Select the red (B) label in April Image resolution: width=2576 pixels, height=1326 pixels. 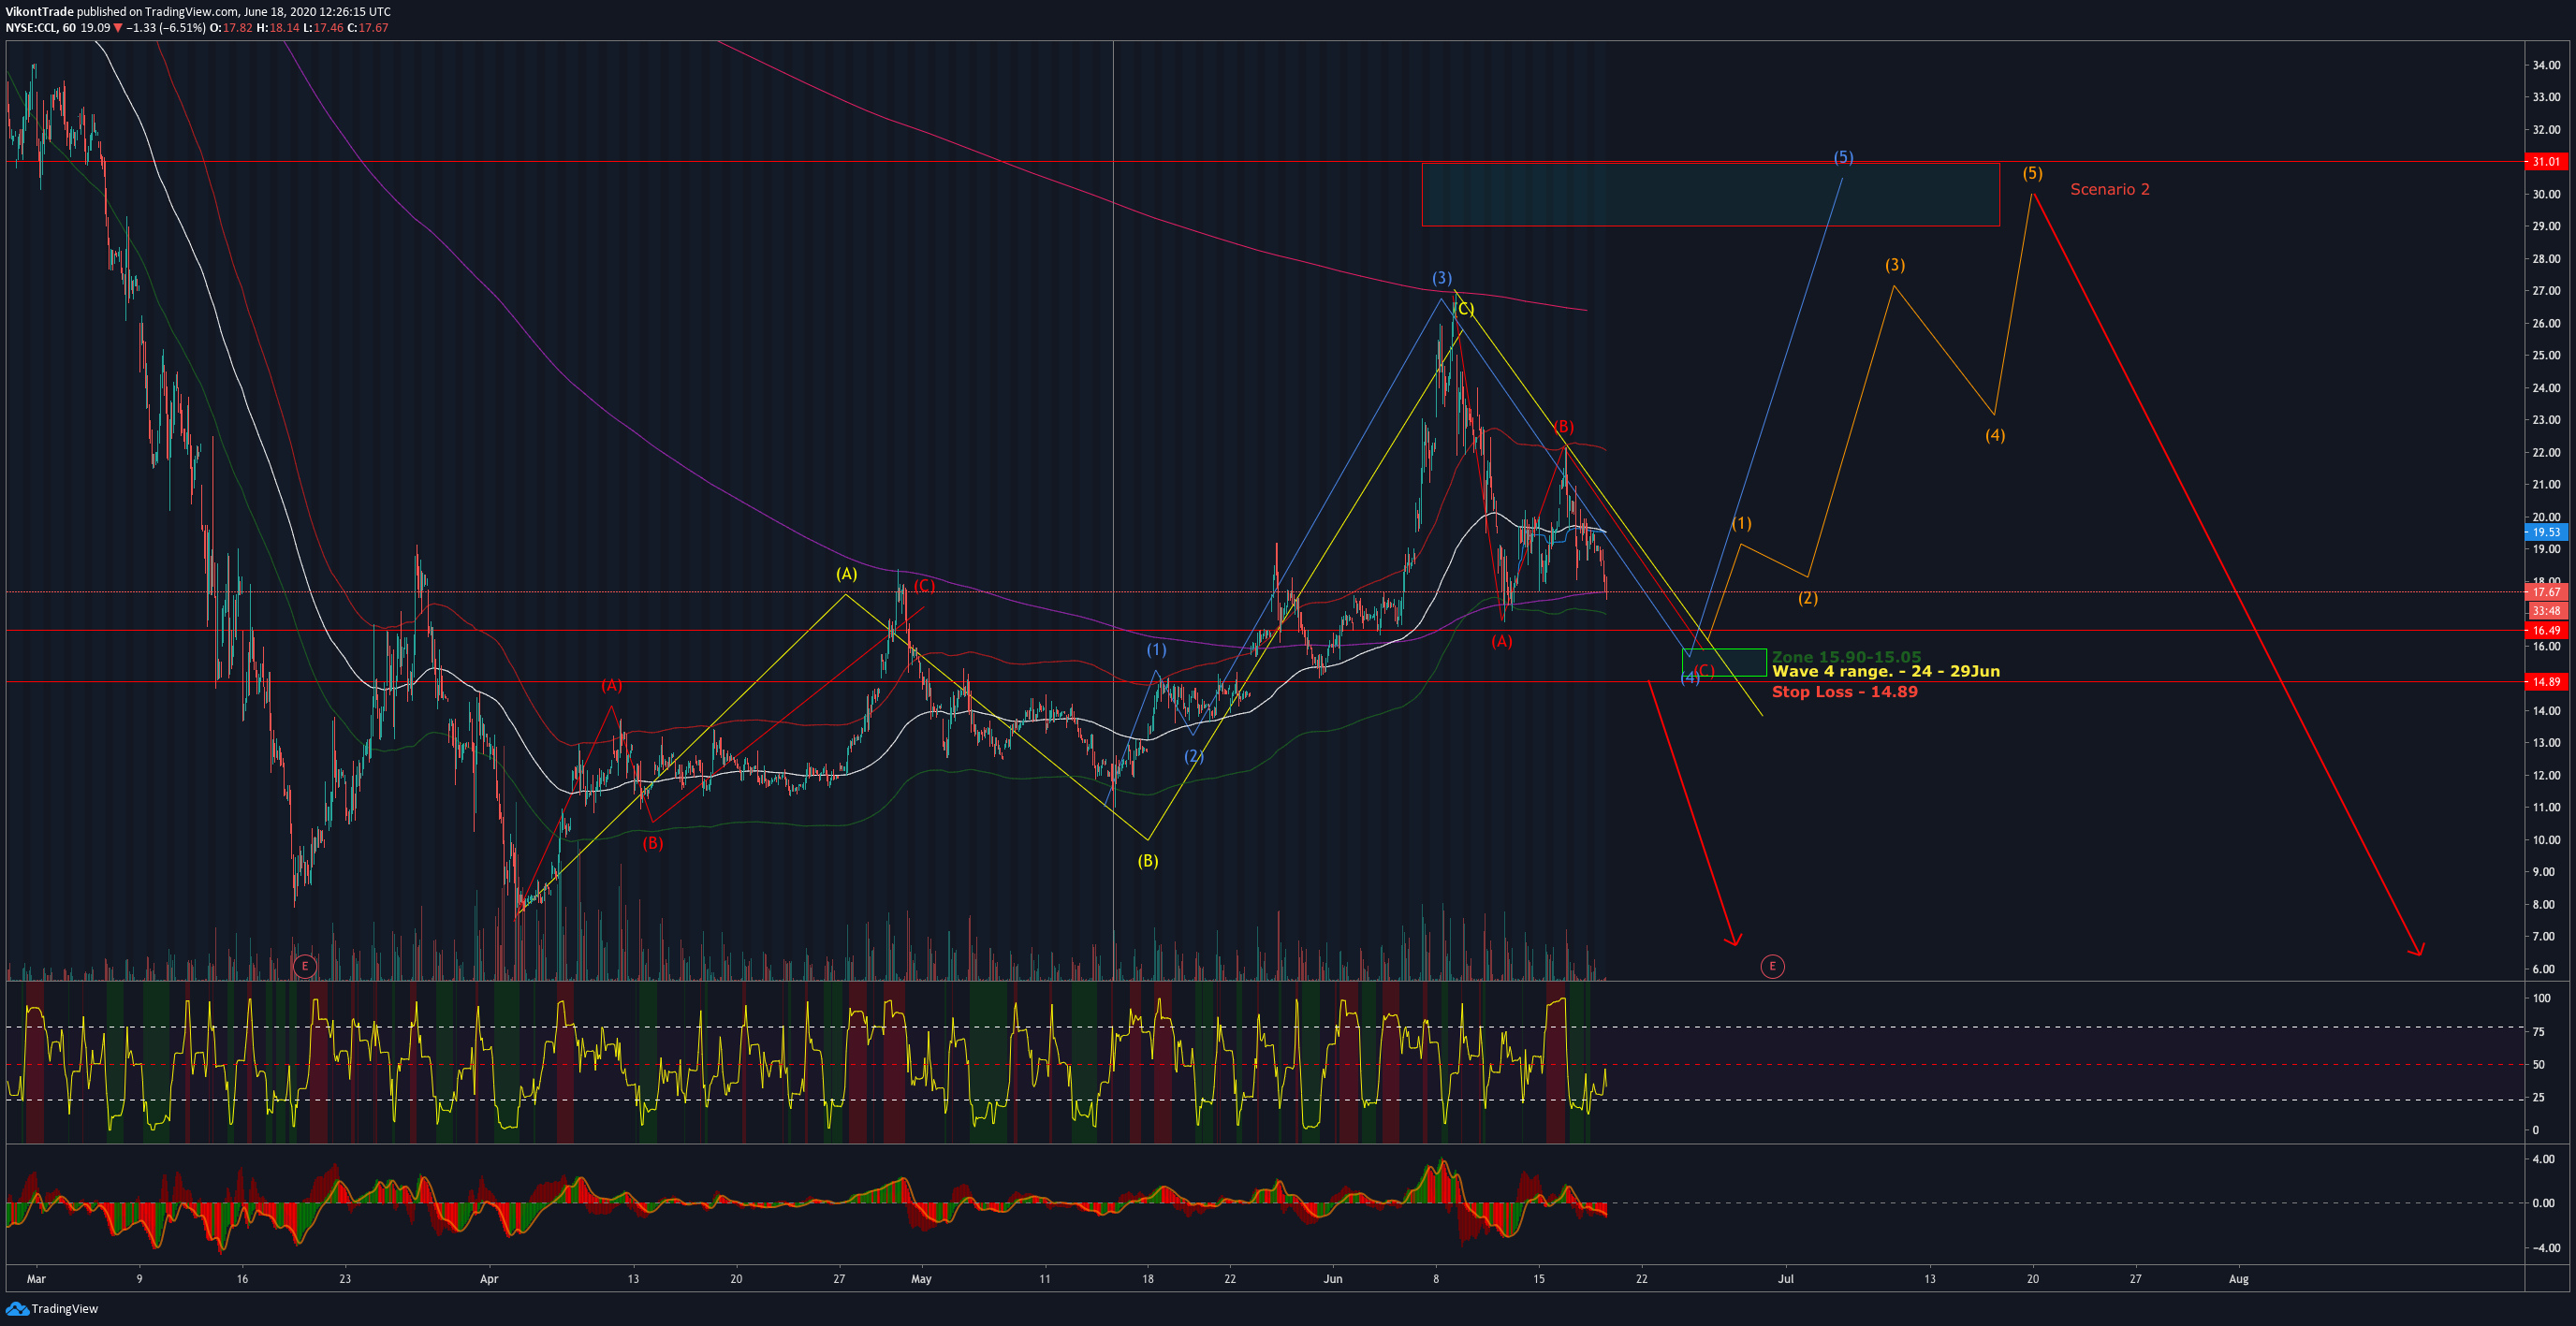click(x=652, y=843)
